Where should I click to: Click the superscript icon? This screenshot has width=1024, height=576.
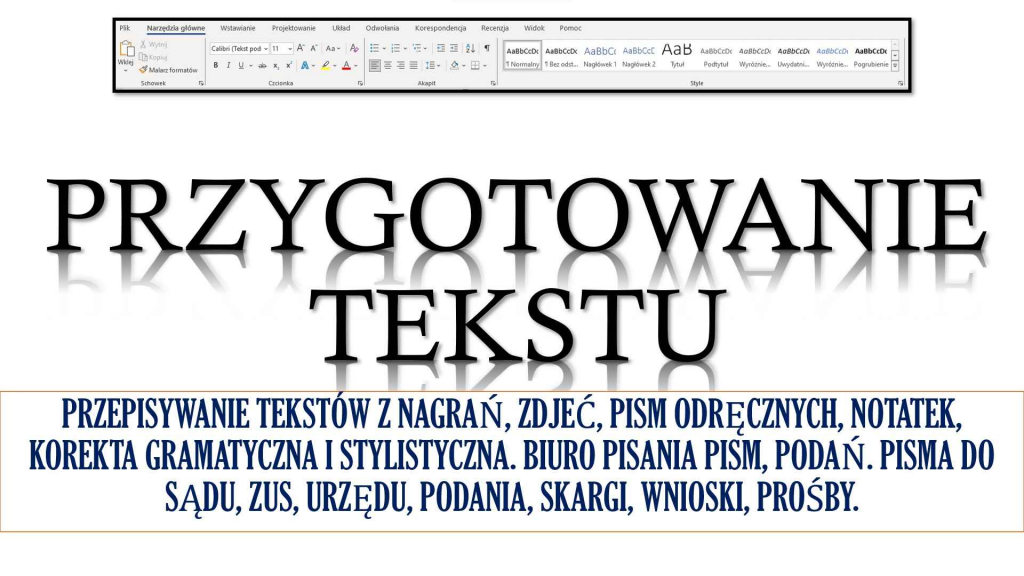pos(289,65)
